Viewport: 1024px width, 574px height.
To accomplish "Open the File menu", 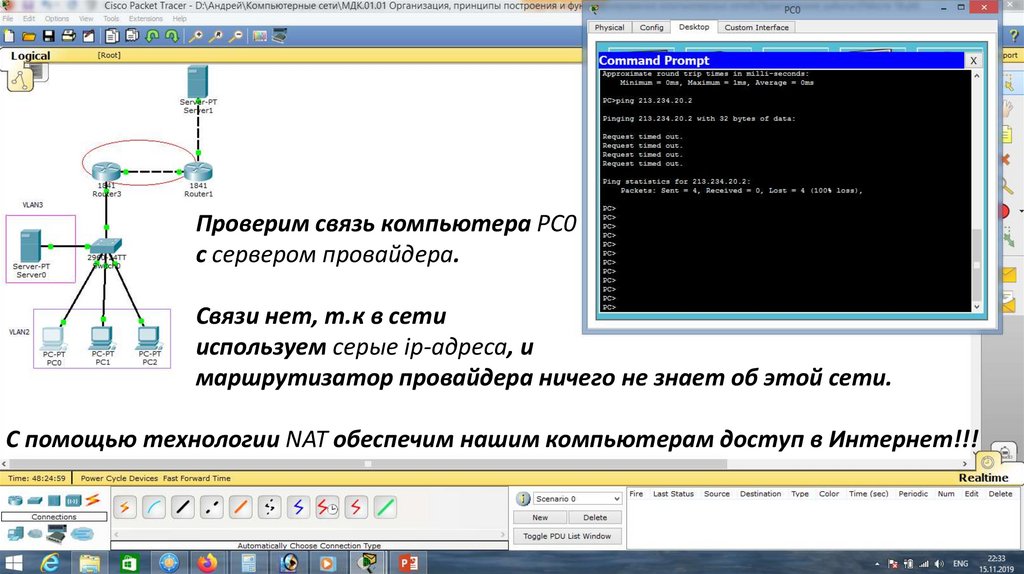I will coord(8,18).
